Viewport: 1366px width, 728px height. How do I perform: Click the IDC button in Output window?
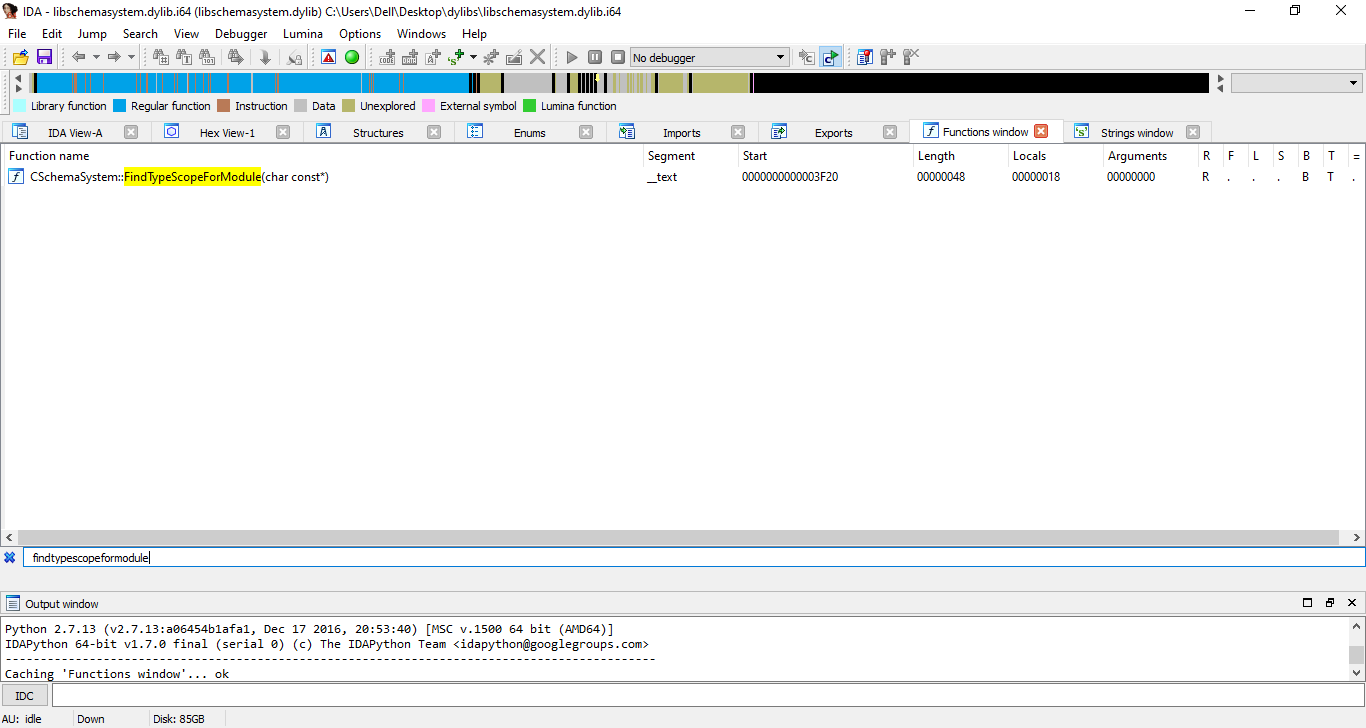25,695
